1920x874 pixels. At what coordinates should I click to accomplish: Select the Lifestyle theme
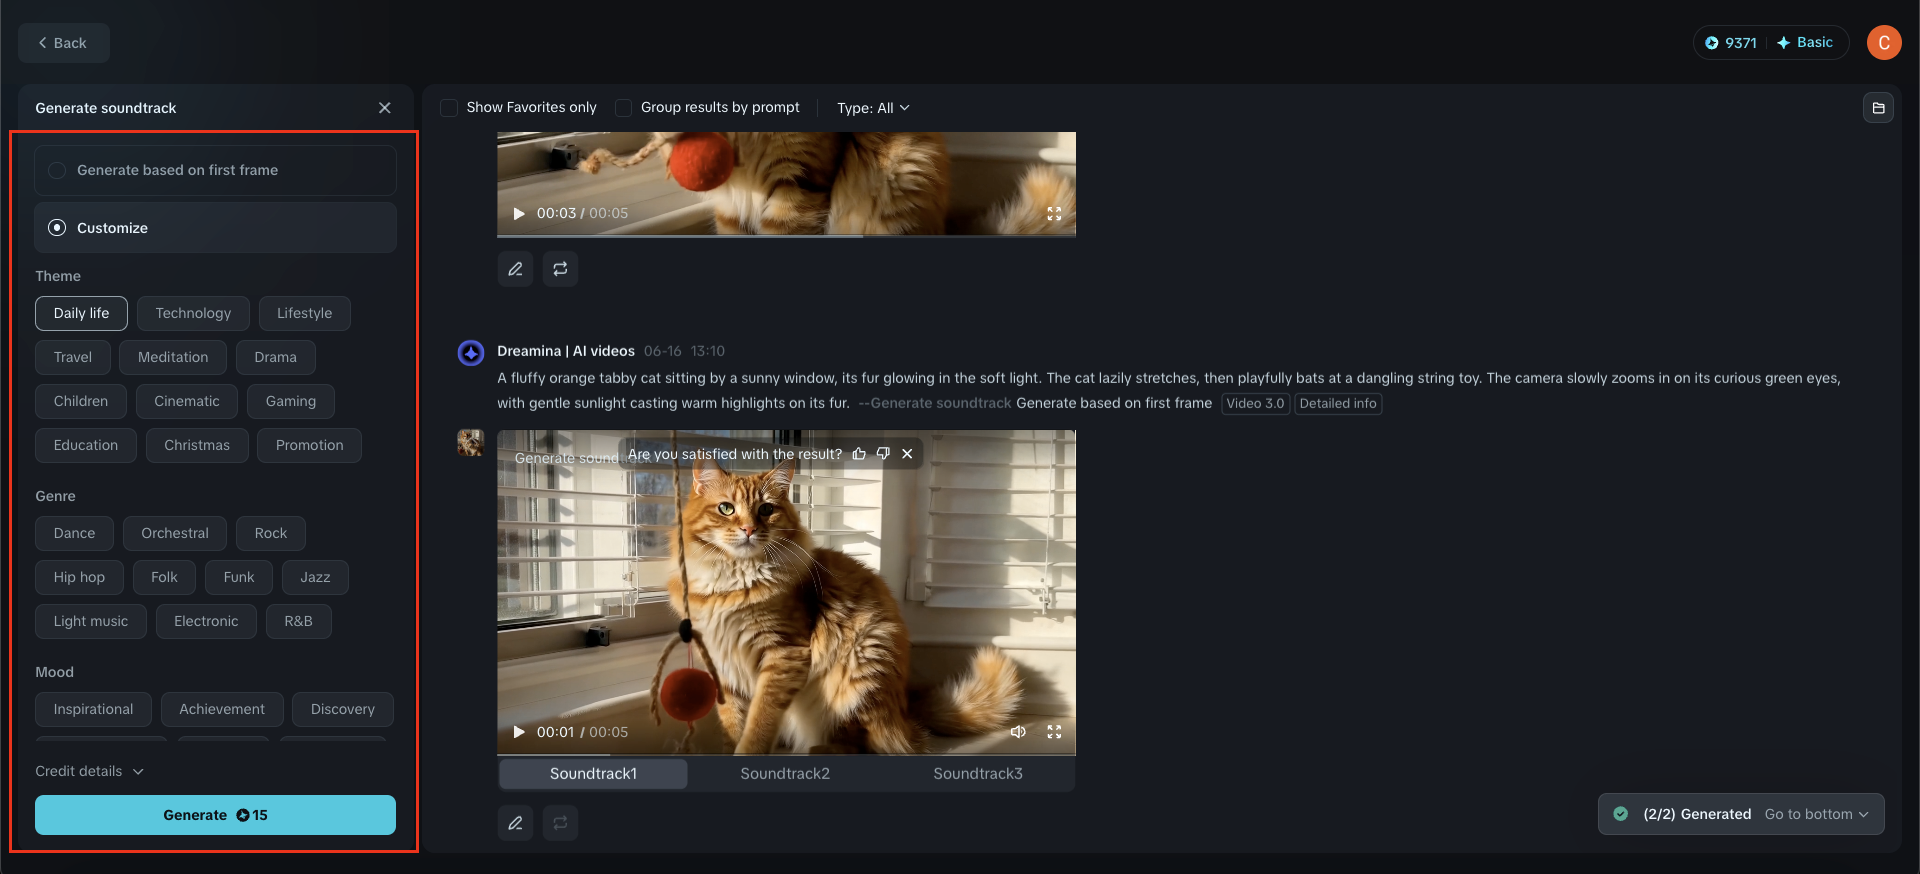tap(304, 314)
